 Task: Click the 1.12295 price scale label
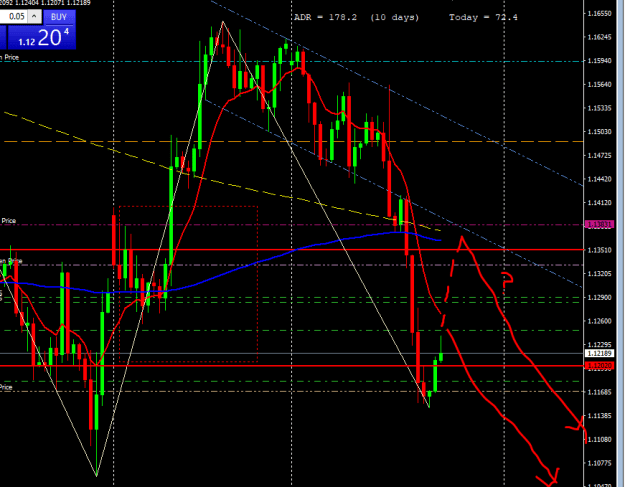pyautogui.click(x=599, y=345)
